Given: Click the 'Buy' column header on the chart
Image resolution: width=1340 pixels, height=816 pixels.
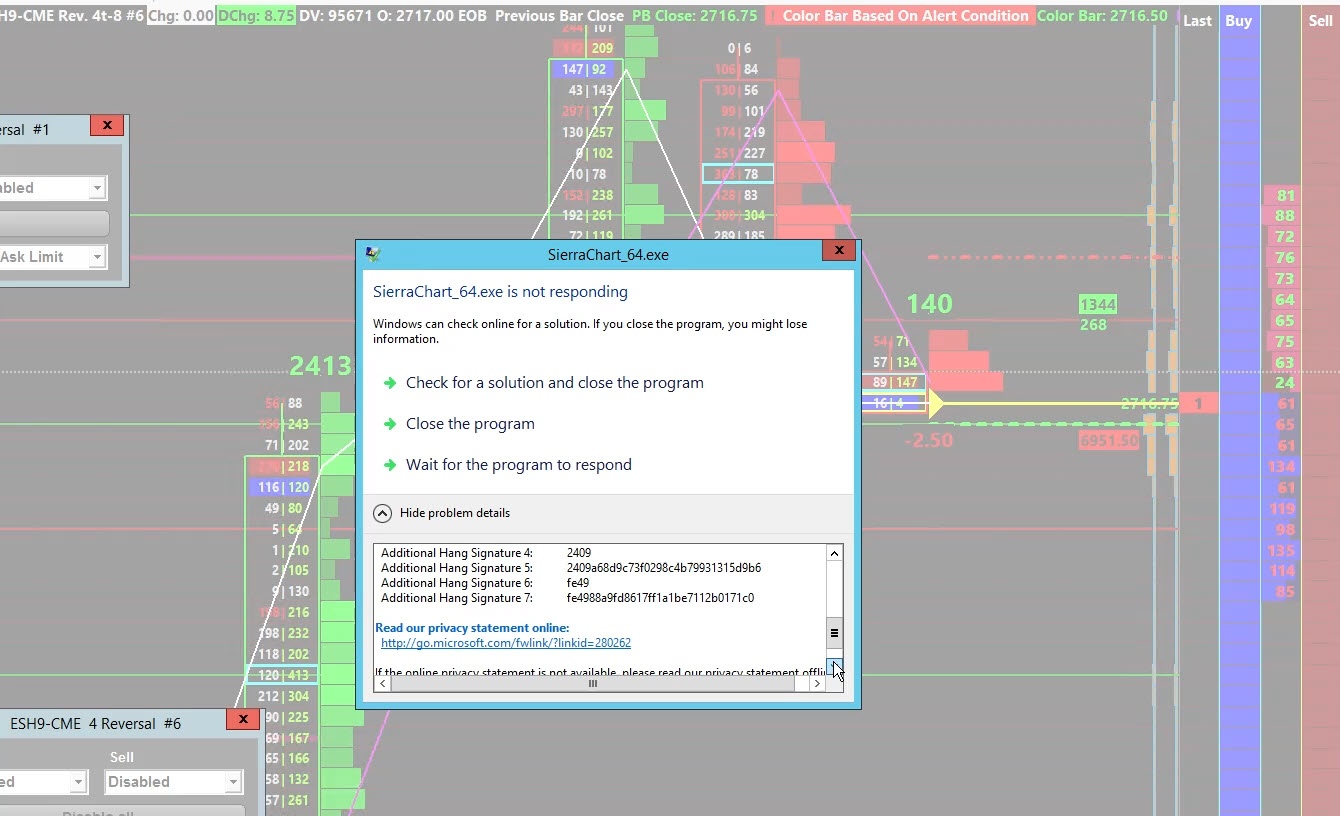Looking at the screenshot, I should coord(1238,20).
